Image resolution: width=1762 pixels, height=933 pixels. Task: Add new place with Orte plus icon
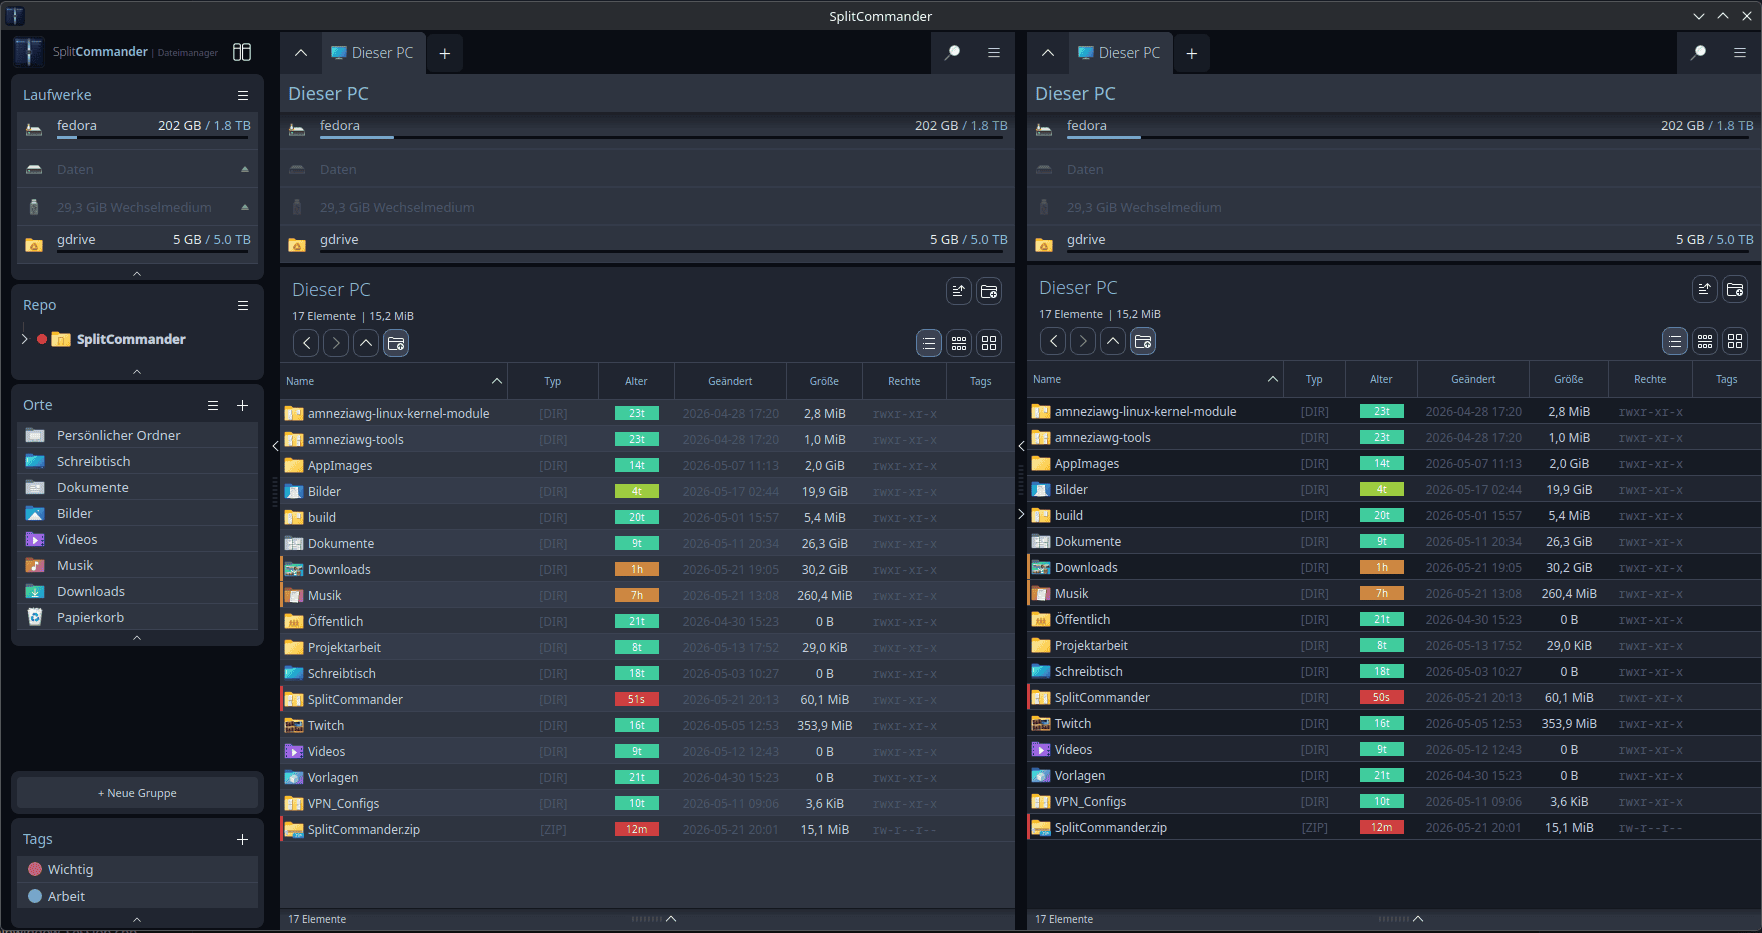click(x=242, y=405)
